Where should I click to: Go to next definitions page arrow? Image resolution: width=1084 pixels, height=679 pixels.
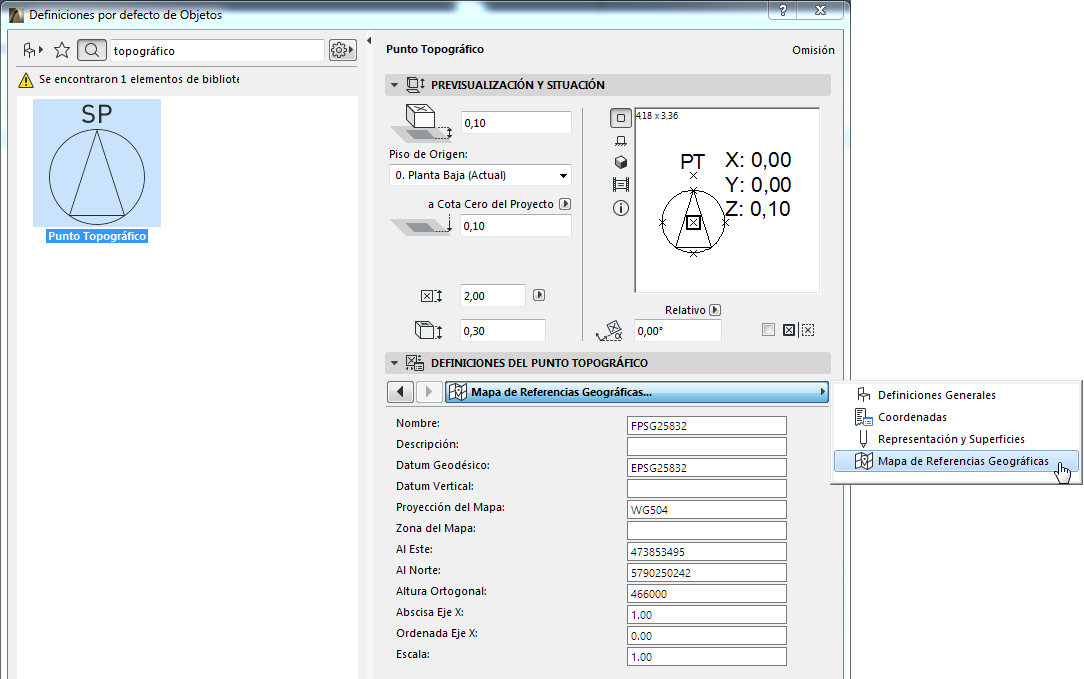click(429, 392)
